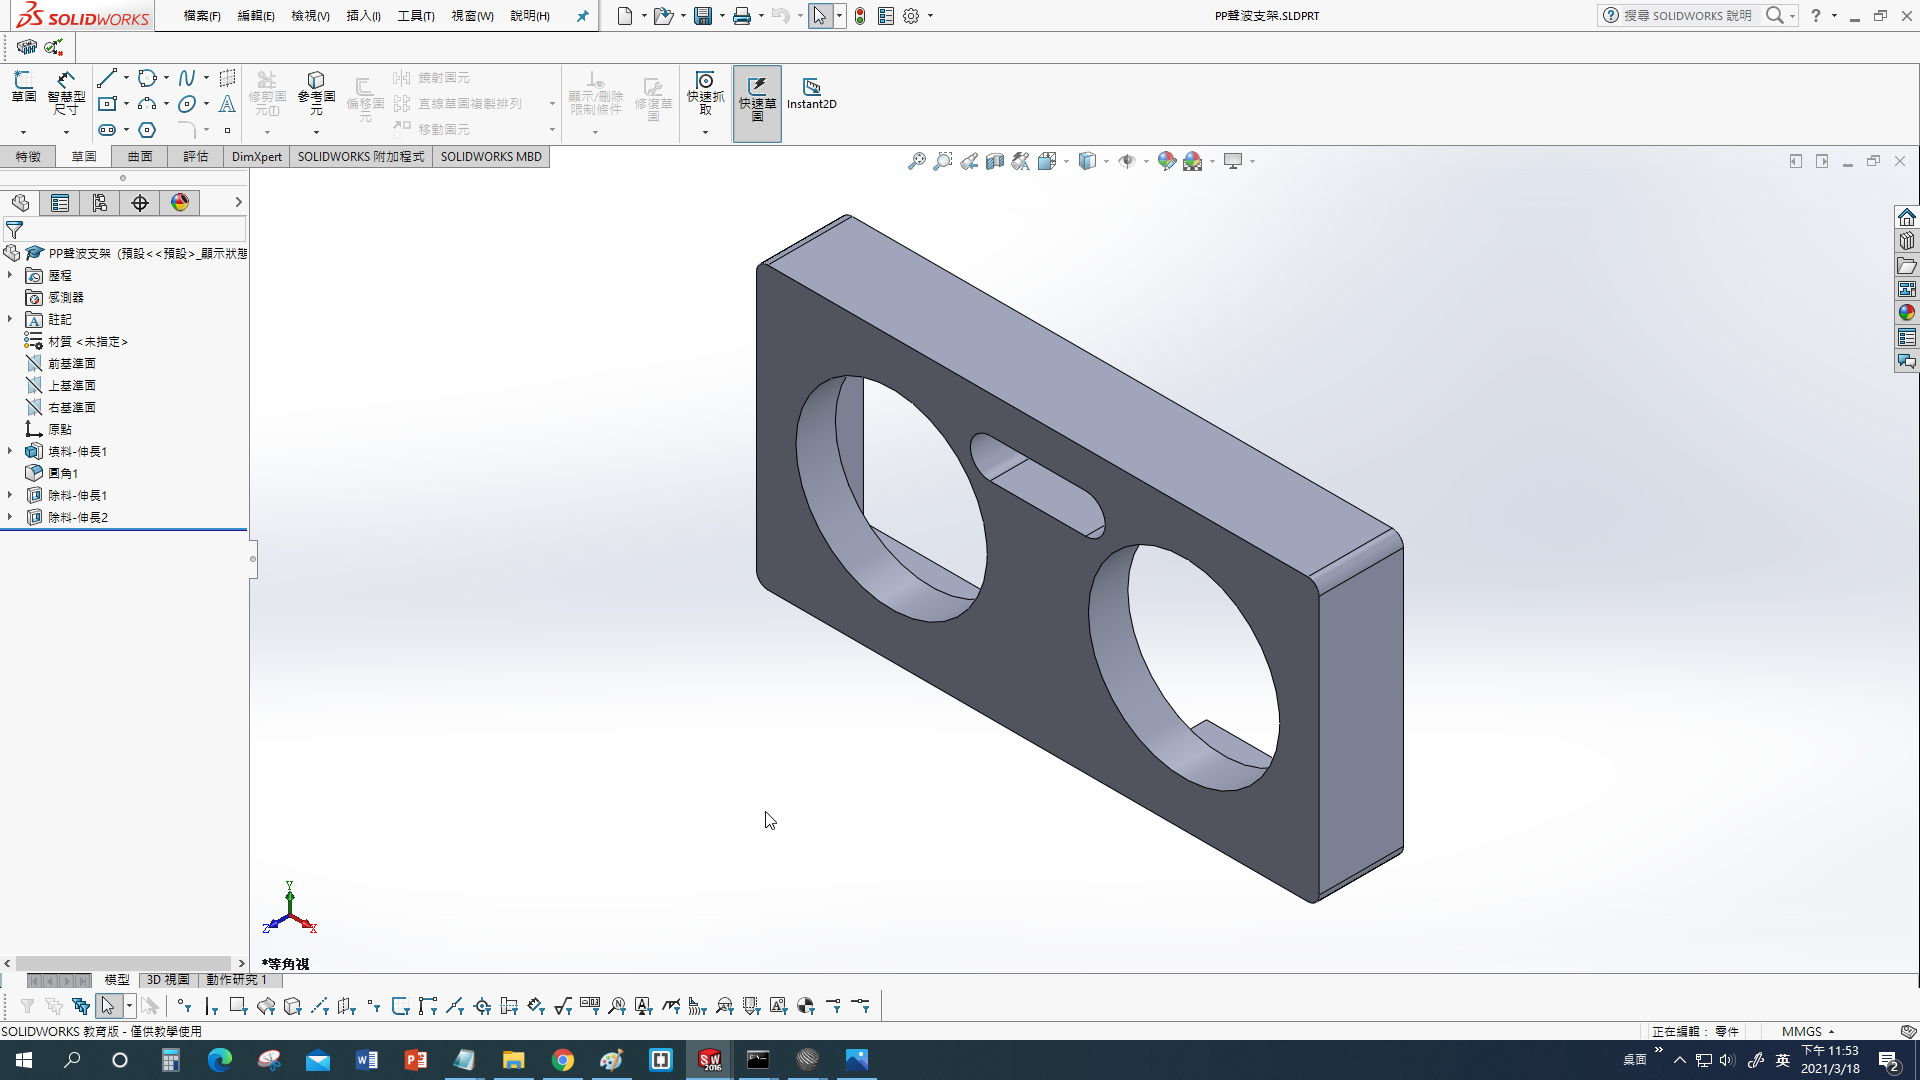Switch to the DimXpert ribbon tab
The image size is (1920, 1080).
click(x=257, y=157)
